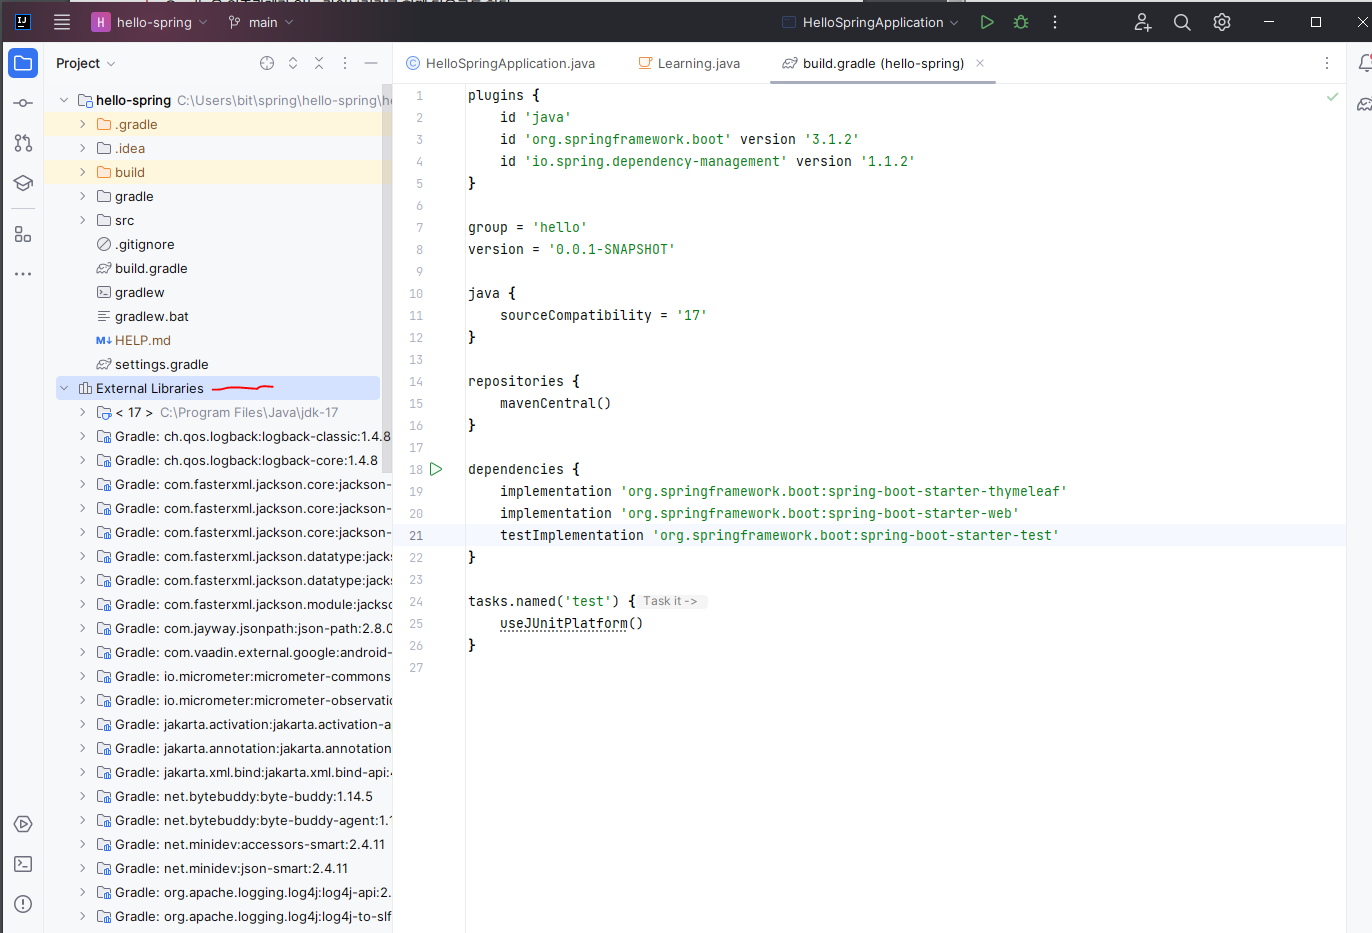Open the Structure tool window icon
1372x933 pixels.
[23, 234]
